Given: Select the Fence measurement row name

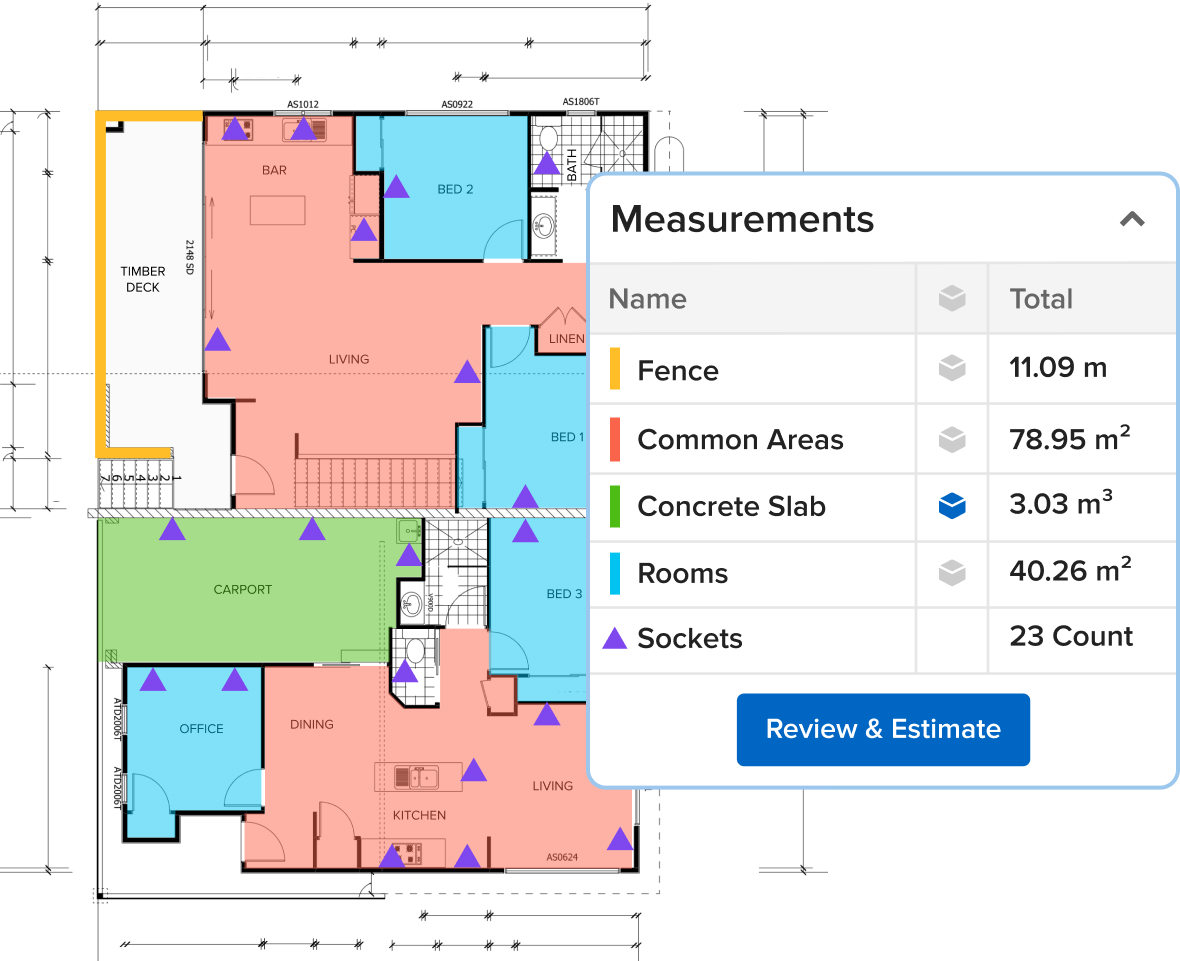Looking at the screenshot, I should coord(678,370).
